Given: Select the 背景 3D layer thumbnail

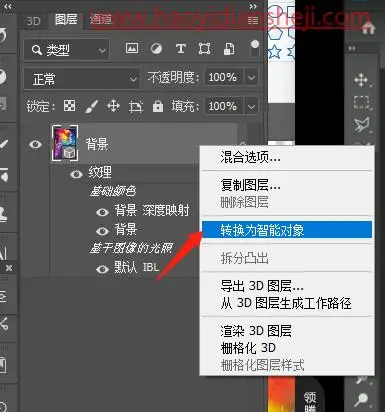Looking at the screenshot, I should point(65,143).
